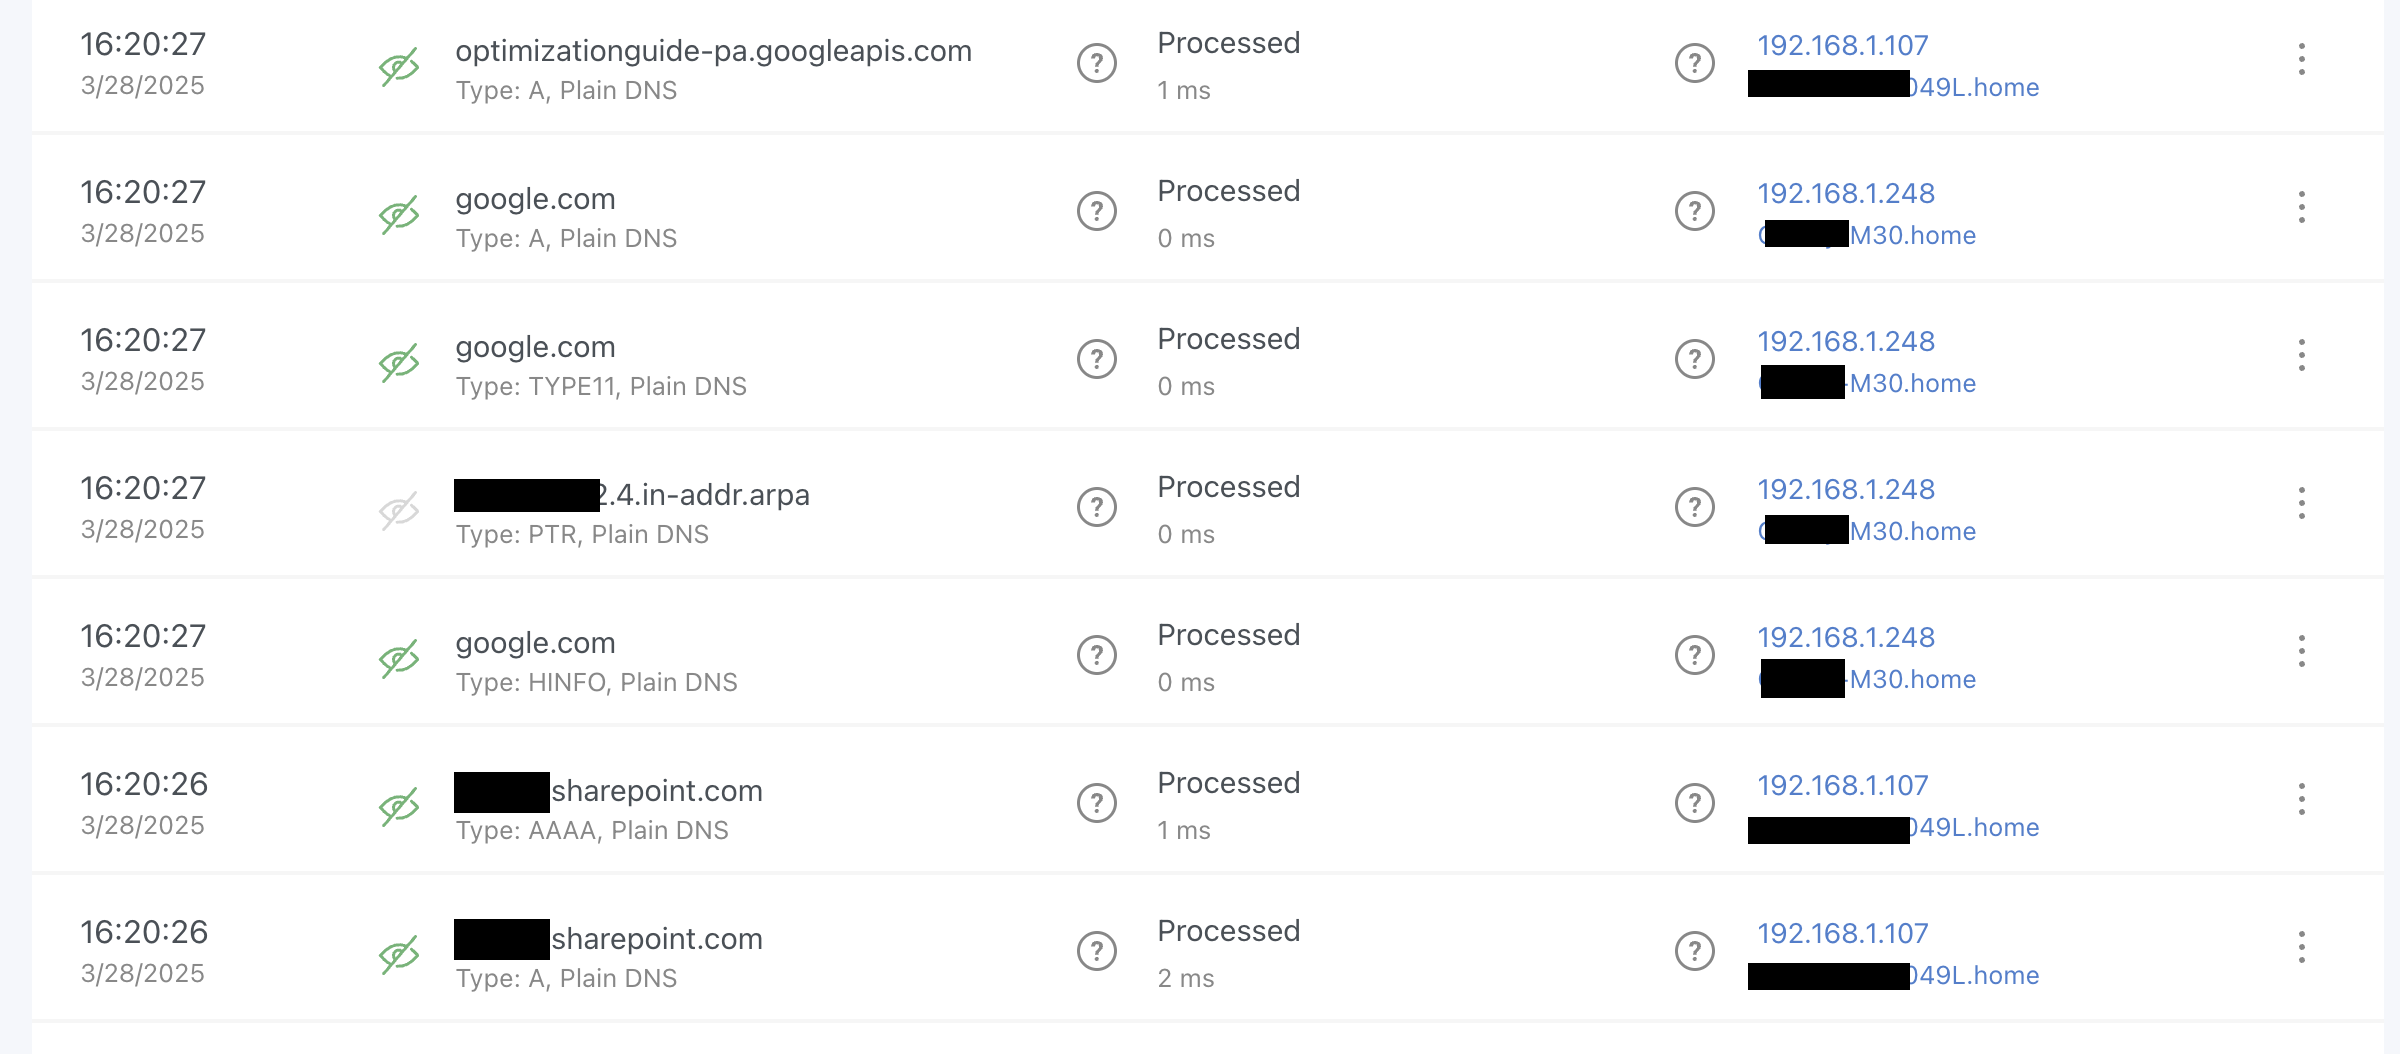
Task: Open three-dot menu for optimizationguide-pa.googleapis.com row
Action: [x=2301, y=60]
